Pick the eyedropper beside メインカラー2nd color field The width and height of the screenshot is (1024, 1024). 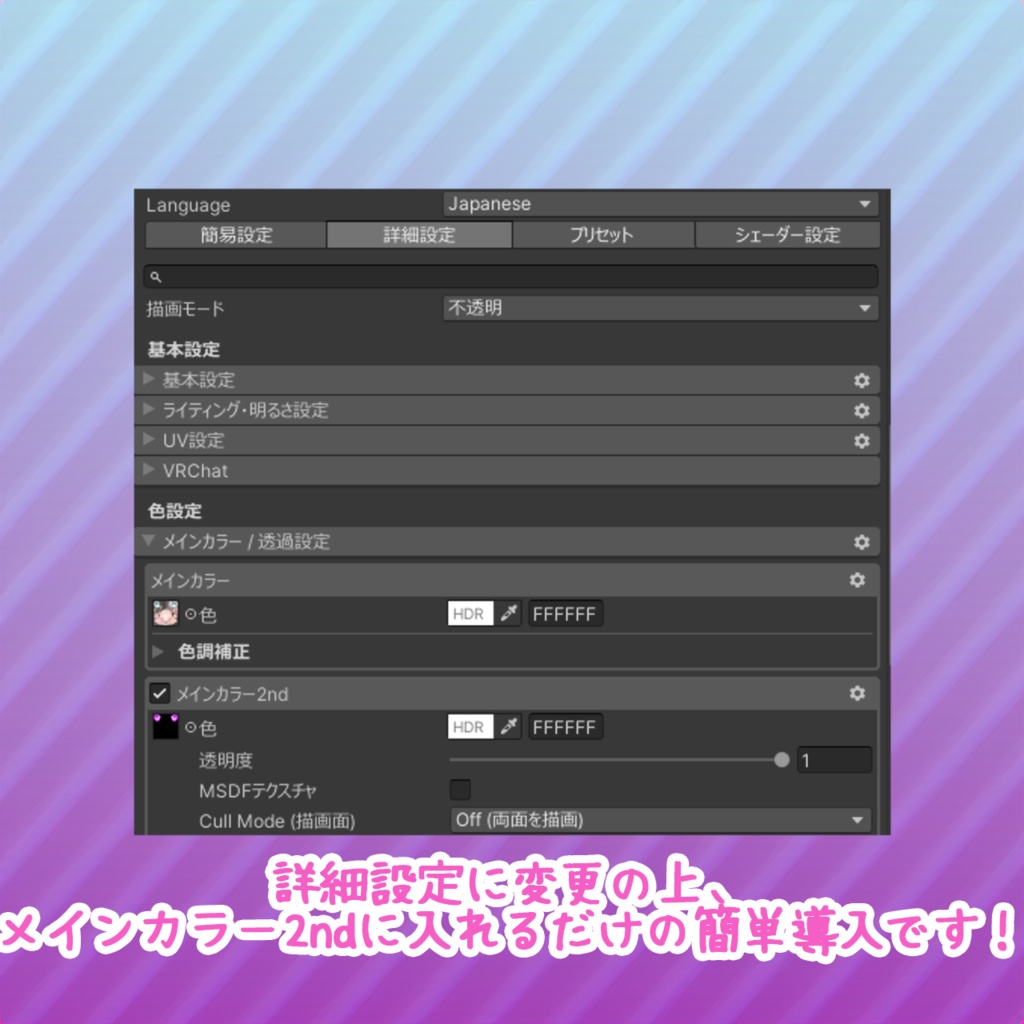point(510,727)
